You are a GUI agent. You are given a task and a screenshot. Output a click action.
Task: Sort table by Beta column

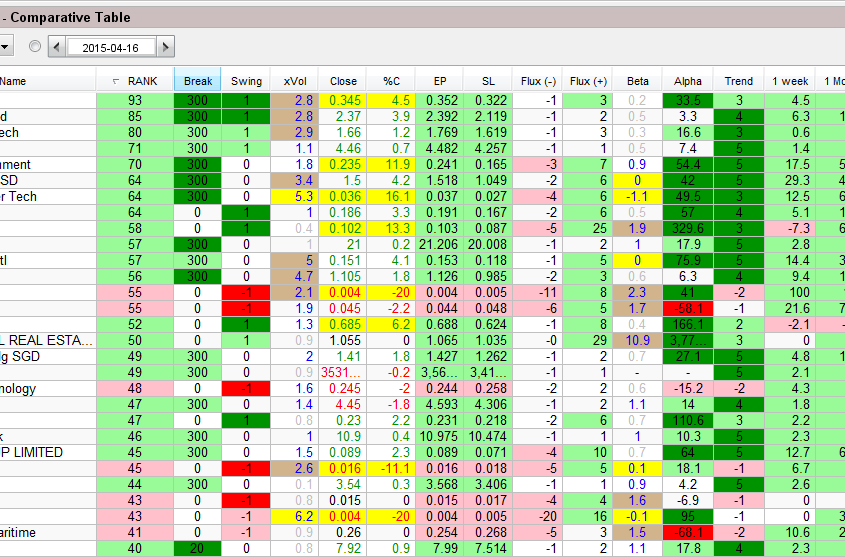tap(638, 81)
